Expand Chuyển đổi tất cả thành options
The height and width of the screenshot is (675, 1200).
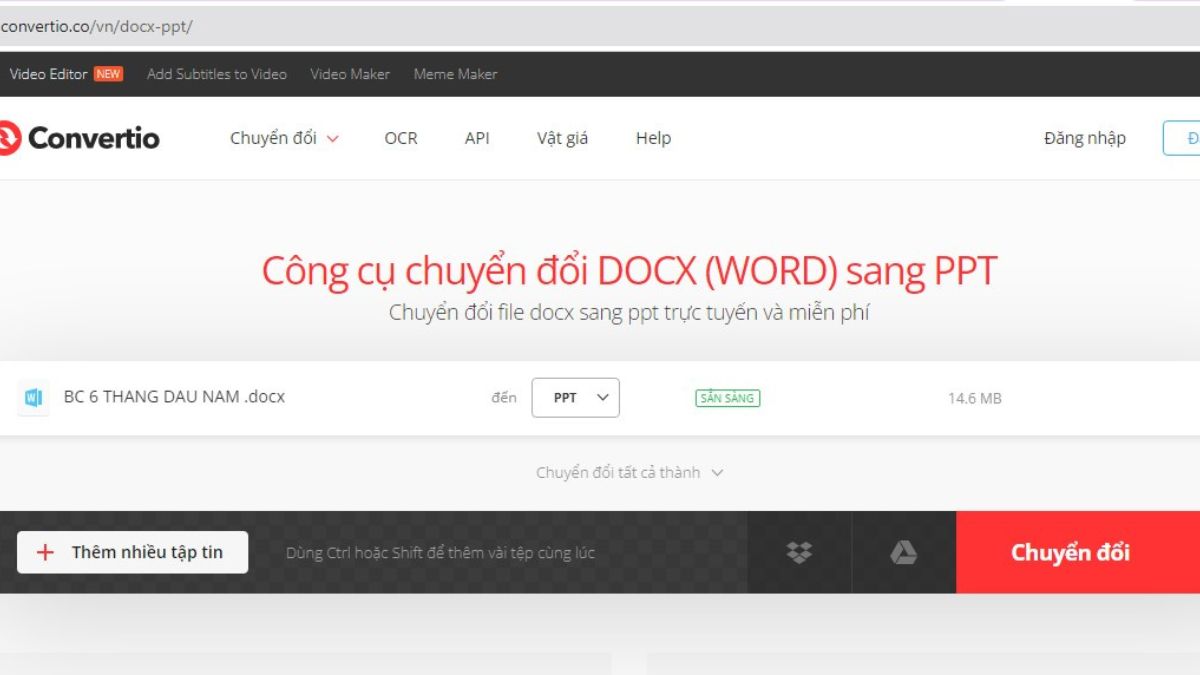pyautogui.click(x=629, y=472)
